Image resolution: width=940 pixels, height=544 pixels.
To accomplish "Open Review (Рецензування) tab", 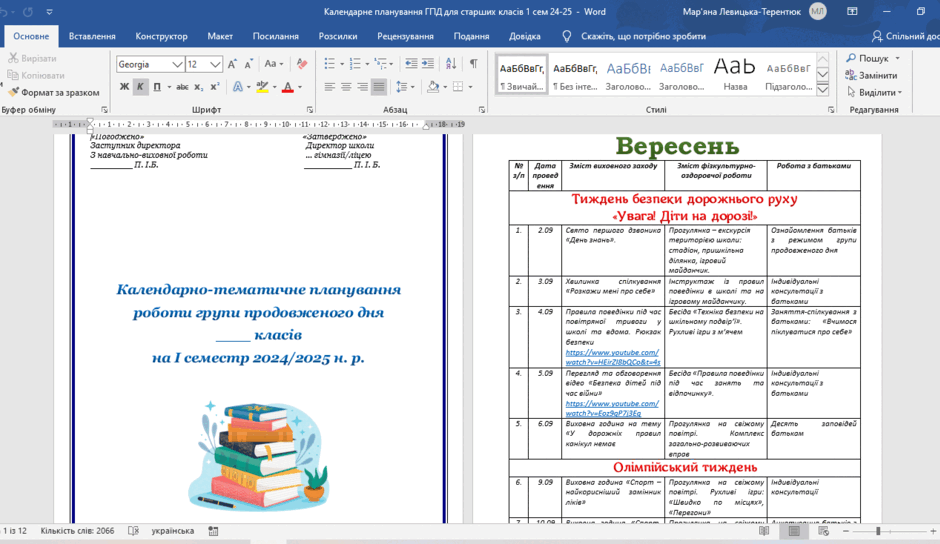I will click(405, 37).
